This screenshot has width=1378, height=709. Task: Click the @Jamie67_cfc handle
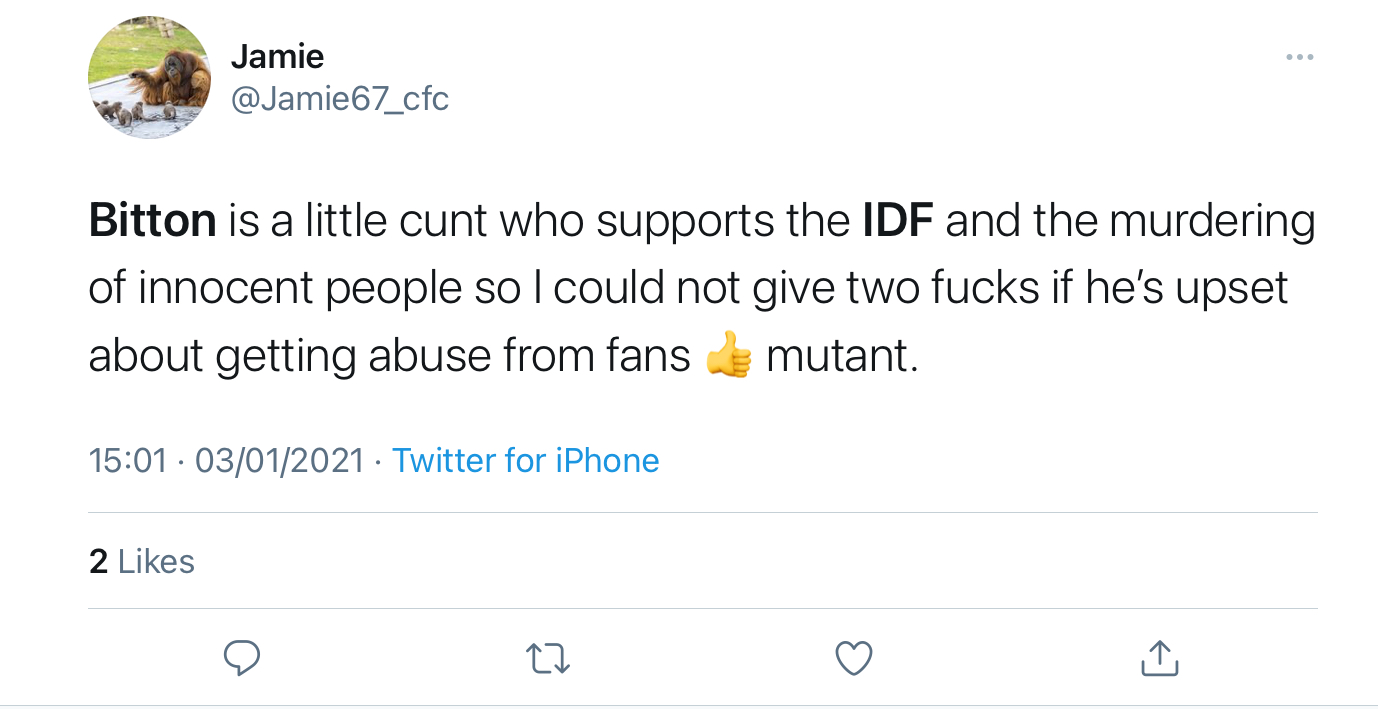[x=339, y=99]
